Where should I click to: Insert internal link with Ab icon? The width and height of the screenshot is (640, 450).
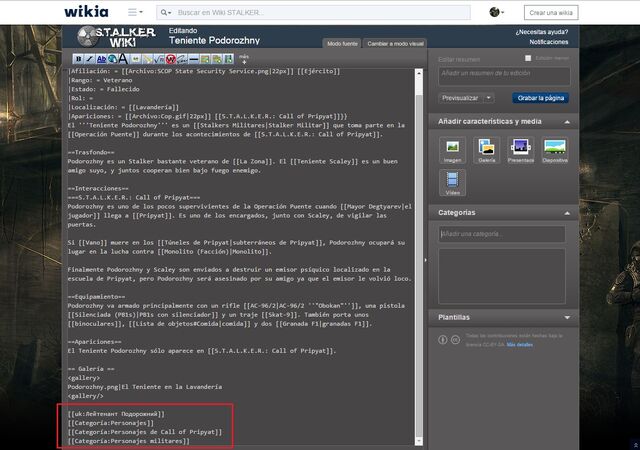tap(101, 59)
